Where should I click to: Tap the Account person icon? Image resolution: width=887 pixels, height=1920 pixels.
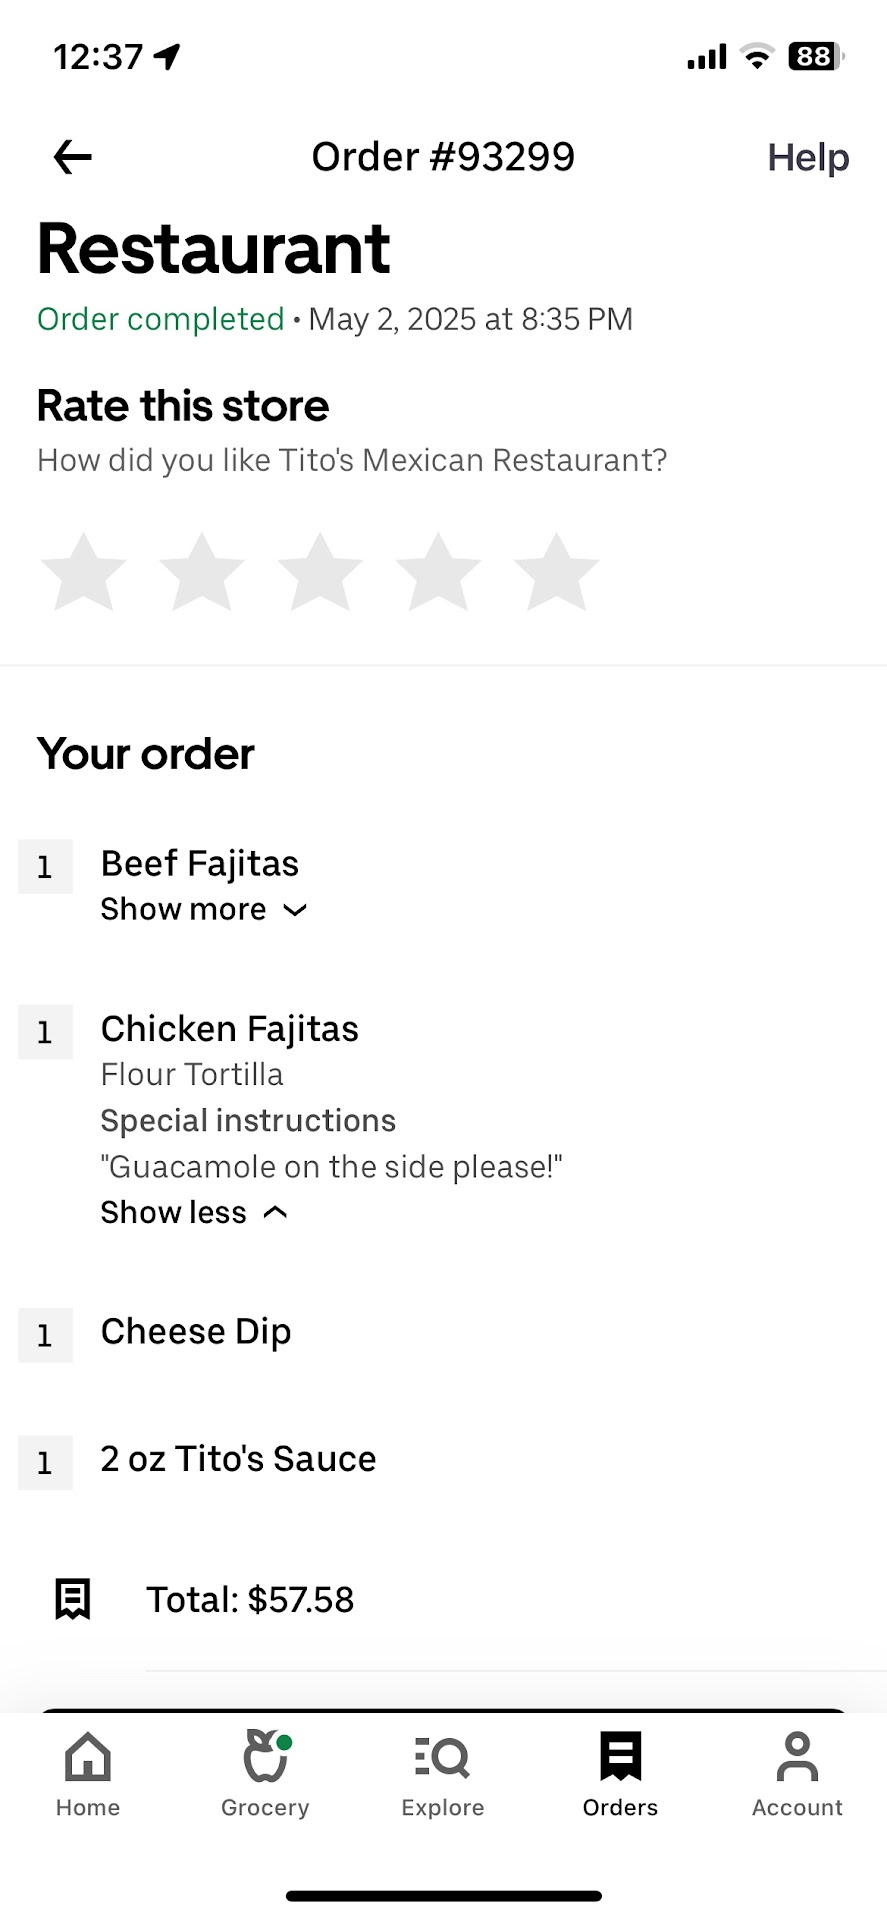point(797,1757)
